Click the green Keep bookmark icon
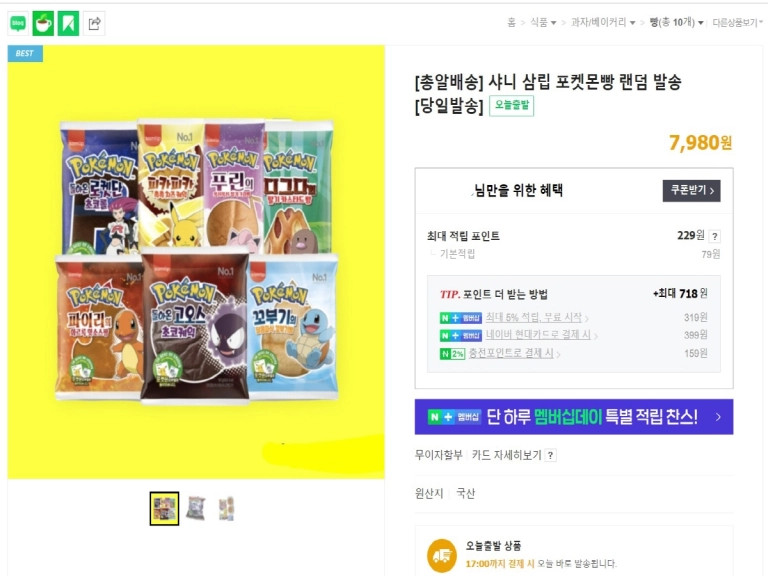The image size is (768, 576). [x=69, y=23]
